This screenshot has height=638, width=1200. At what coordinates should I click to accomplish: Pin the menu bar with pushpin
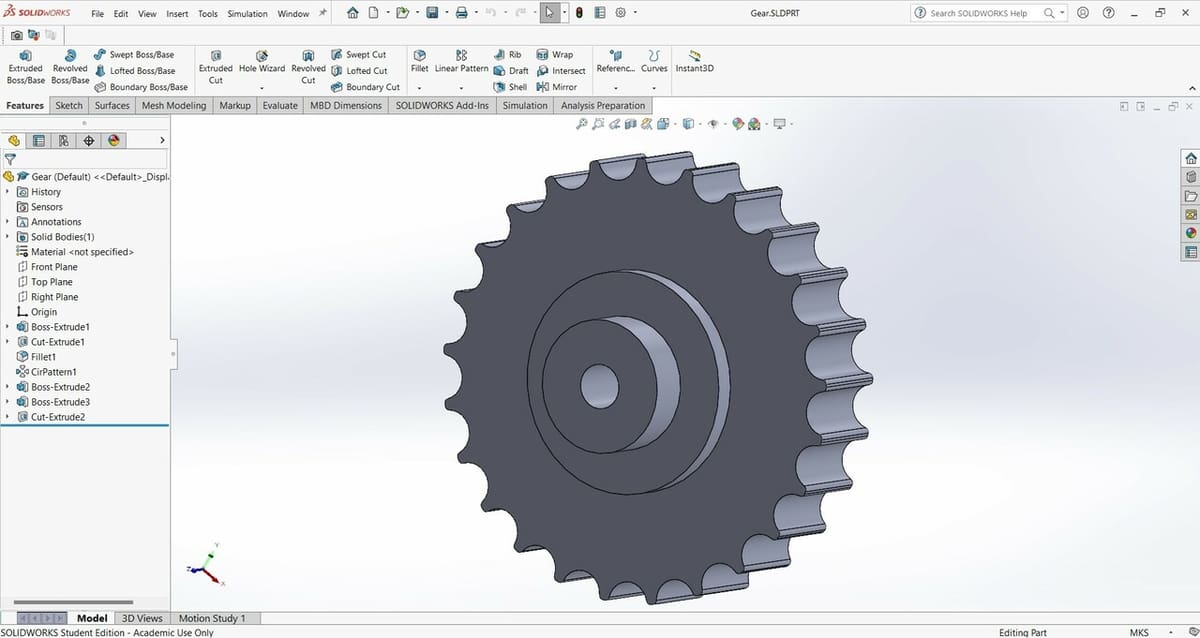[322, 13]
